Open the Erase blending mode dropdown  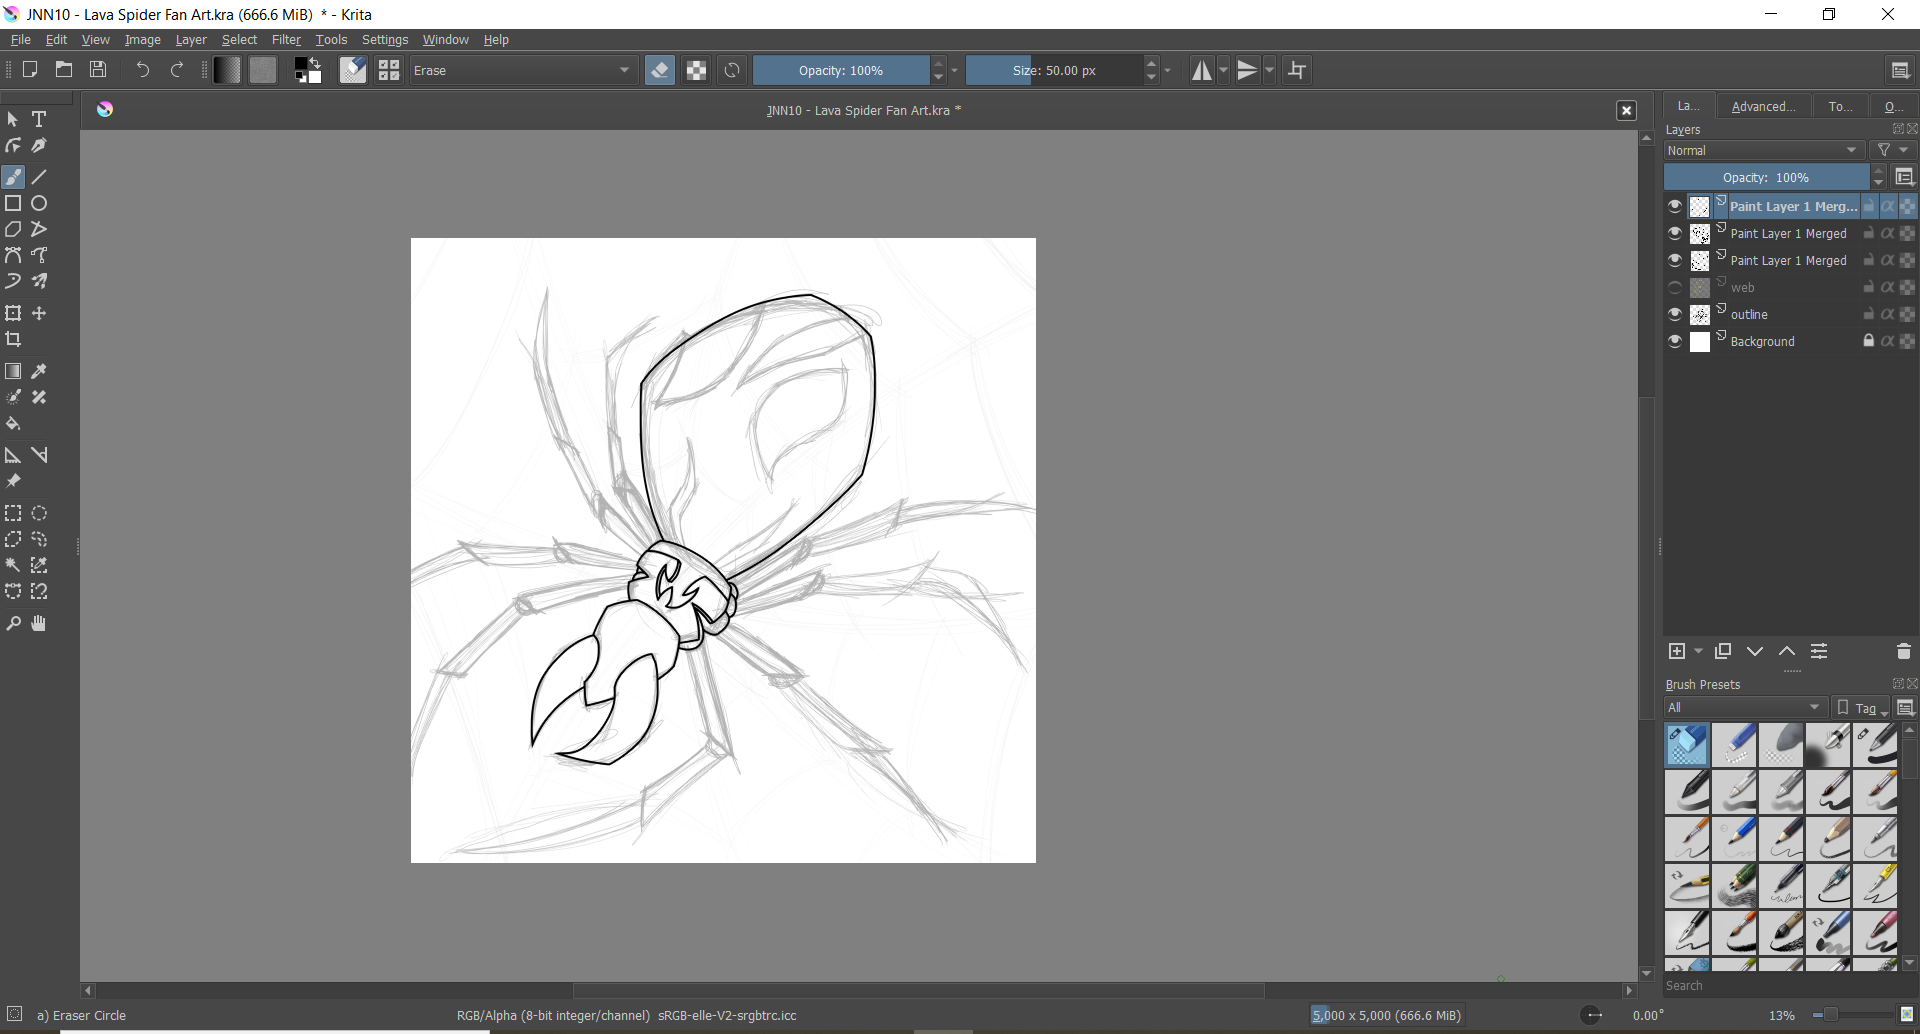[x=524, y=70]
